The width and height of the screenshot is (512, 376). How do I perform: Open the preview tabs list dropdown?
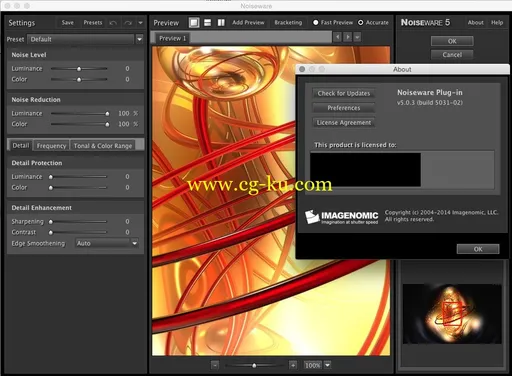(357, 37)
